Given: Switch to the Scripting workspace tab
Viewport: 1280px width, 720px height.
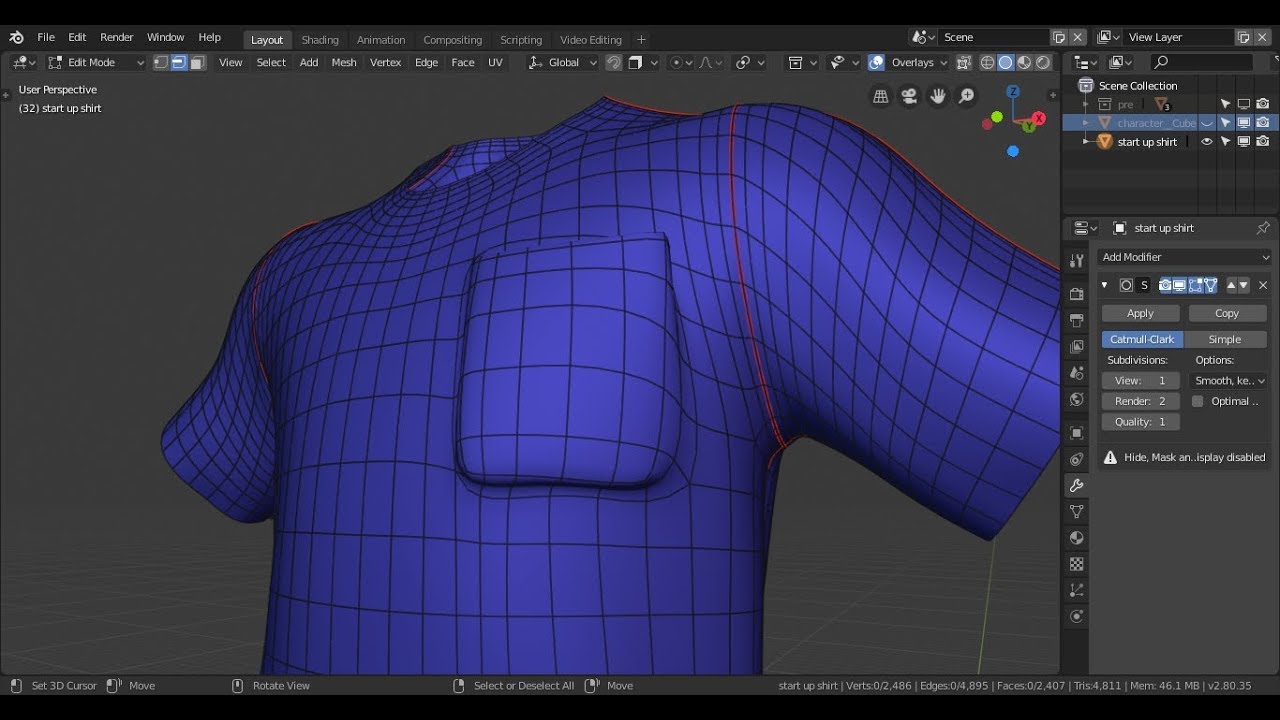Looking at the screenshot, I should [521, 40].
